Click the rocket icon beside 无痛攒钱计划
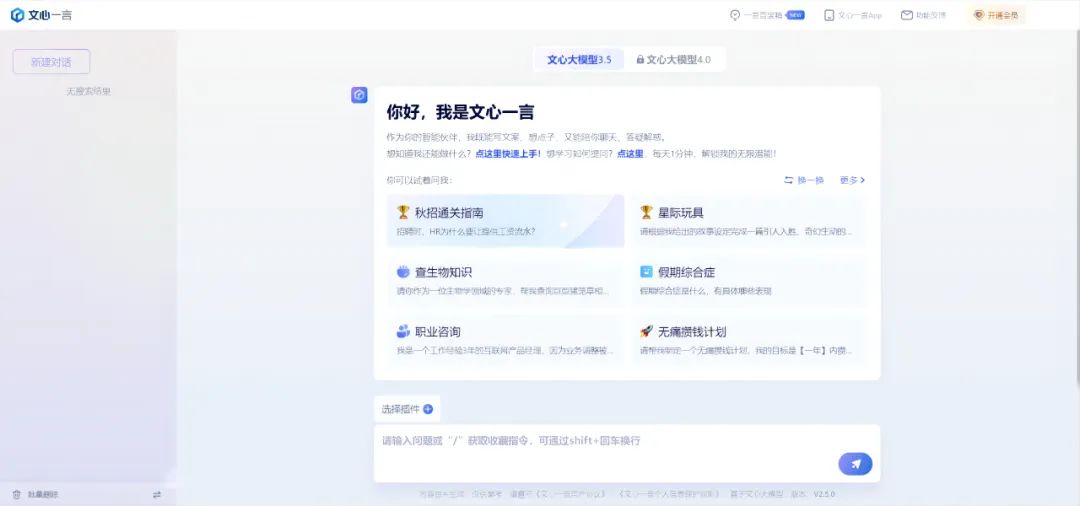Viewport: 1080px width, 506px height. pyautogui.click(x=646, y=331)
